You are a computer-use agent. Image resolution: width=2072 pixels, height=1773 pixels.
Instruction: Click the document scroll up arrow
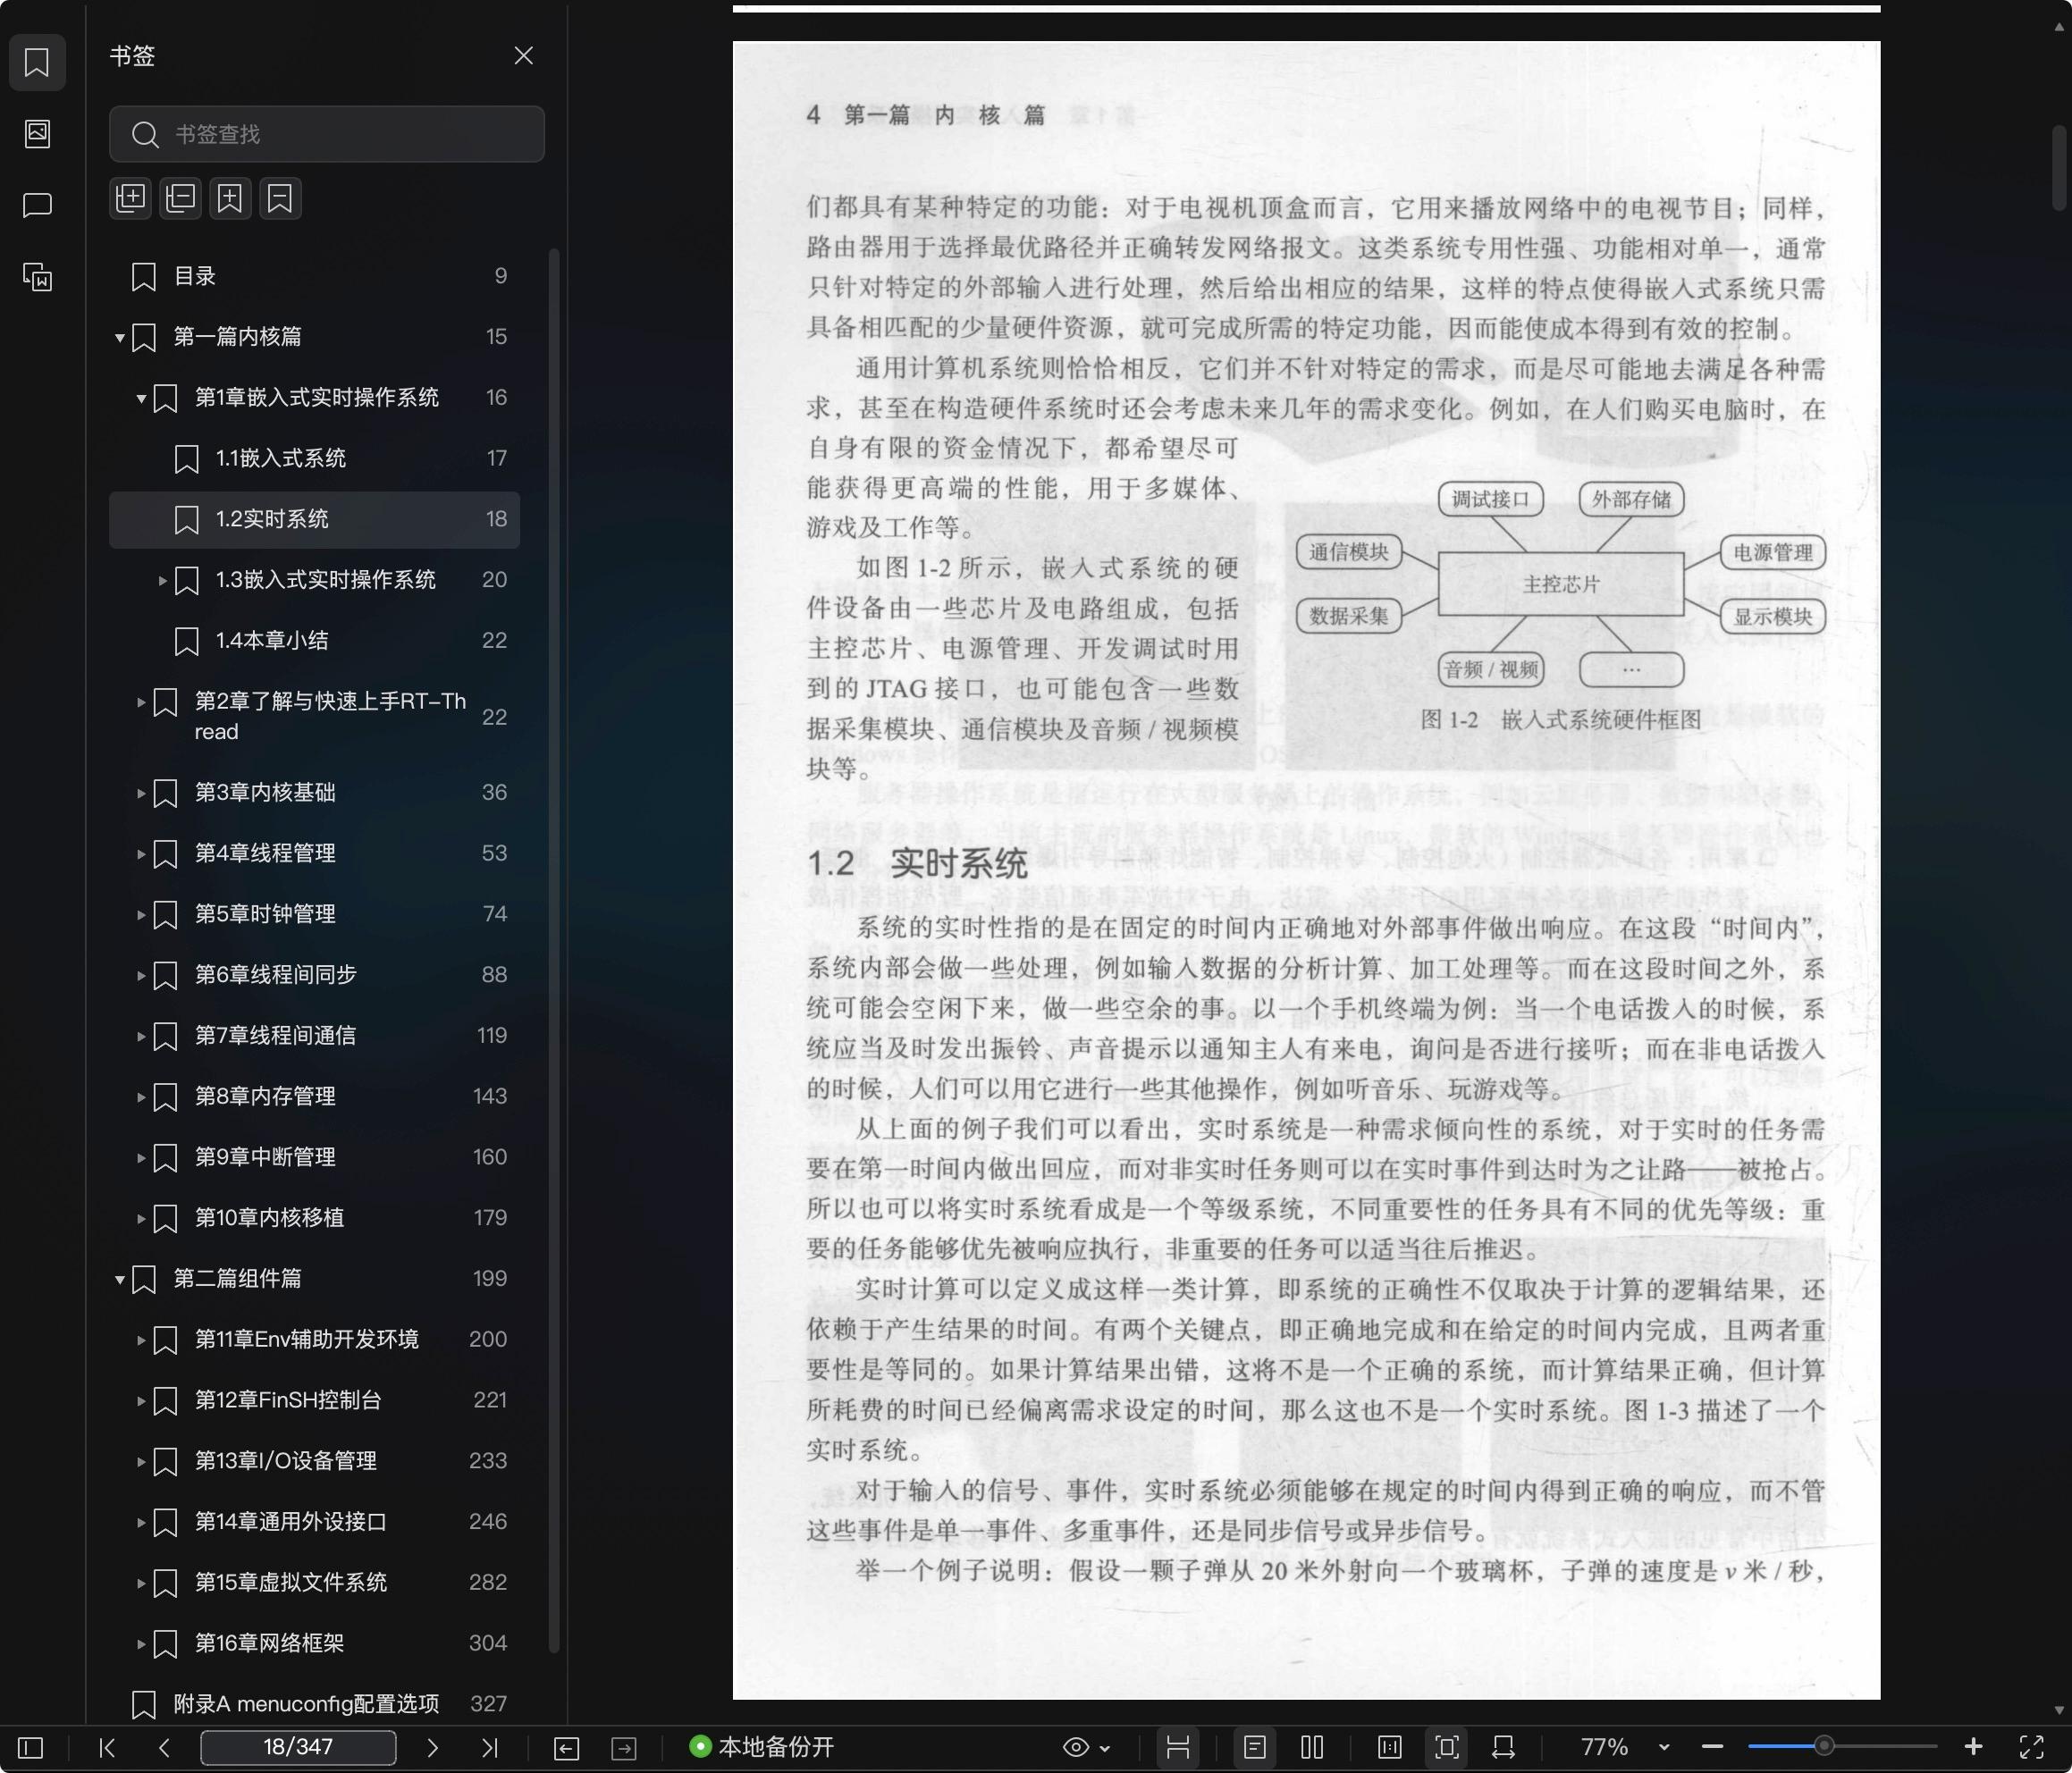pos(2059,27)
